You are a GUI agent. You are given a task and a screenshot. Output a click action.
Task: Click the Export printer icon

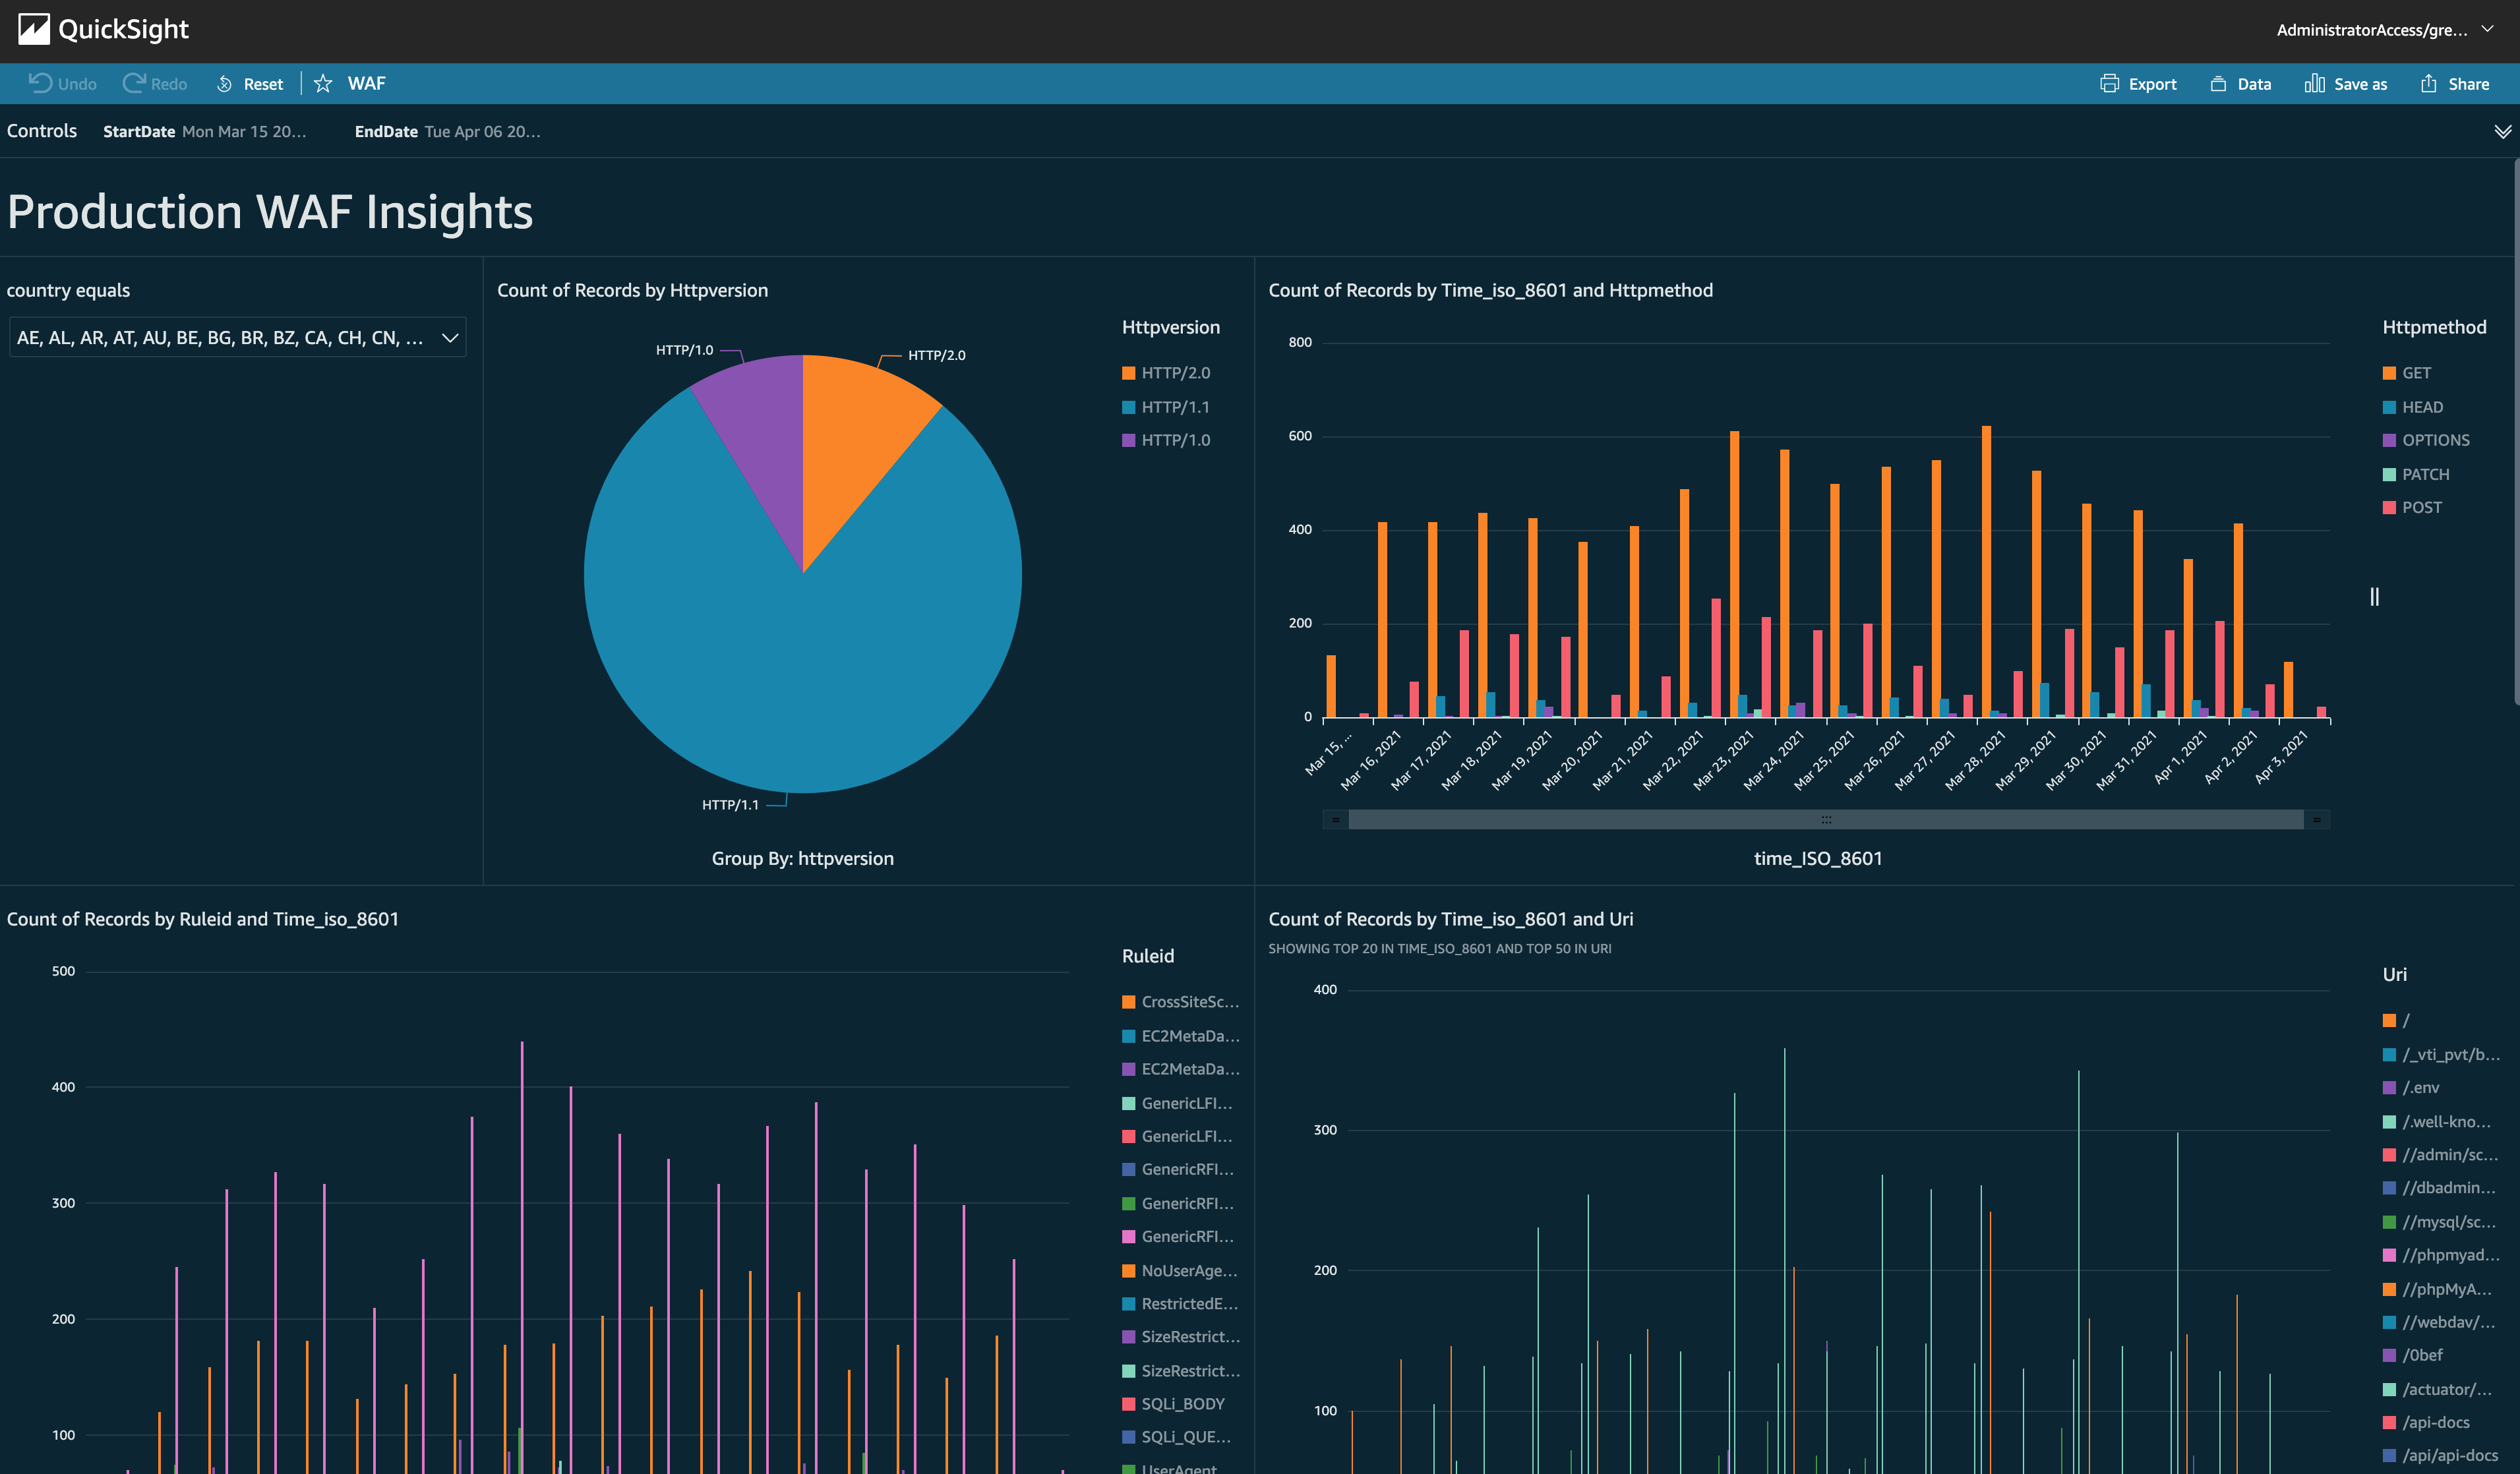tap(2109, 84)
